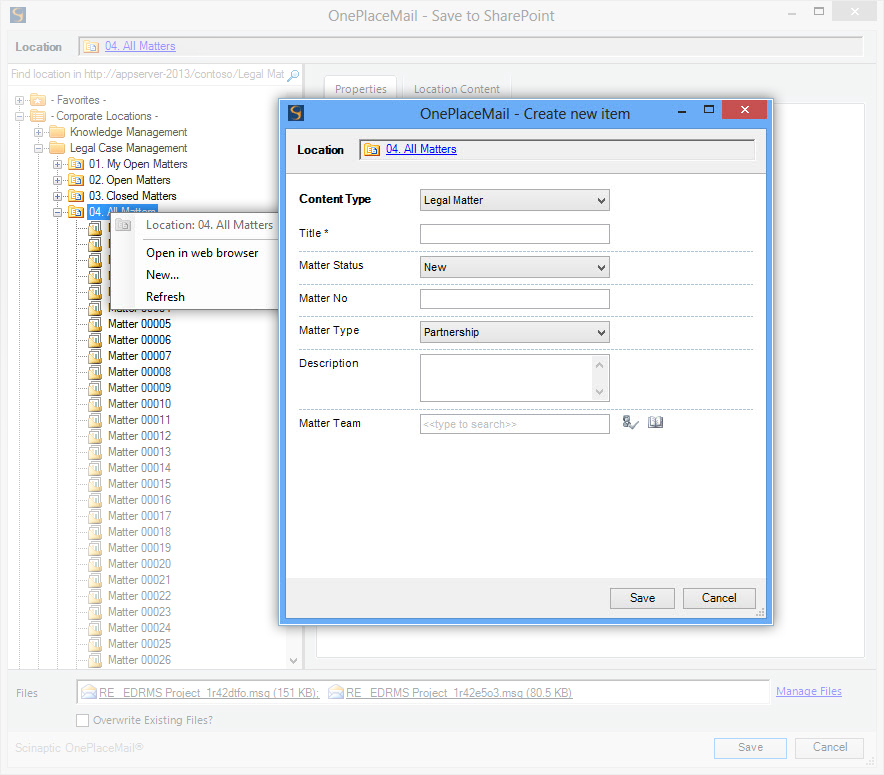Click the document set icon for Matter 00020
The image size is (884, 775).
95,564
